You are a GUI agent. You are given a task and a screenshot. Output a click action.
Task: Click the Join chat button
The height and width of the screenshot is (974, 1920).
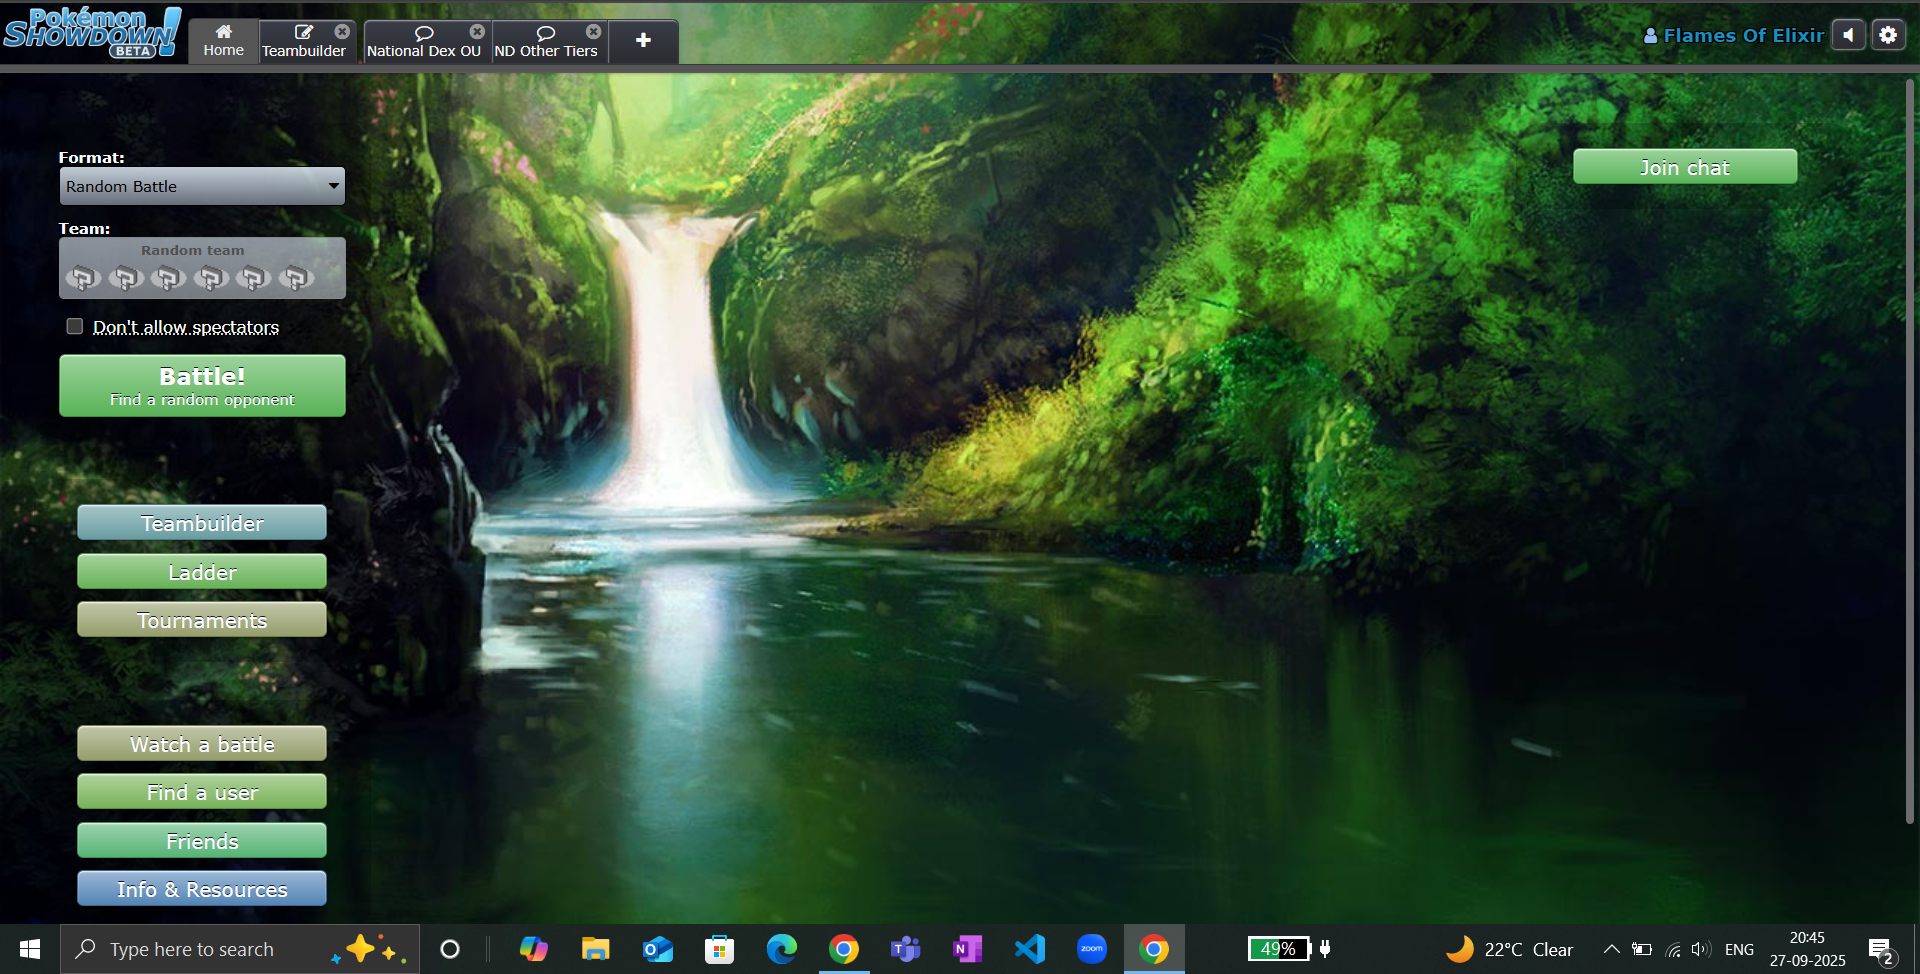coord(1684,167)
